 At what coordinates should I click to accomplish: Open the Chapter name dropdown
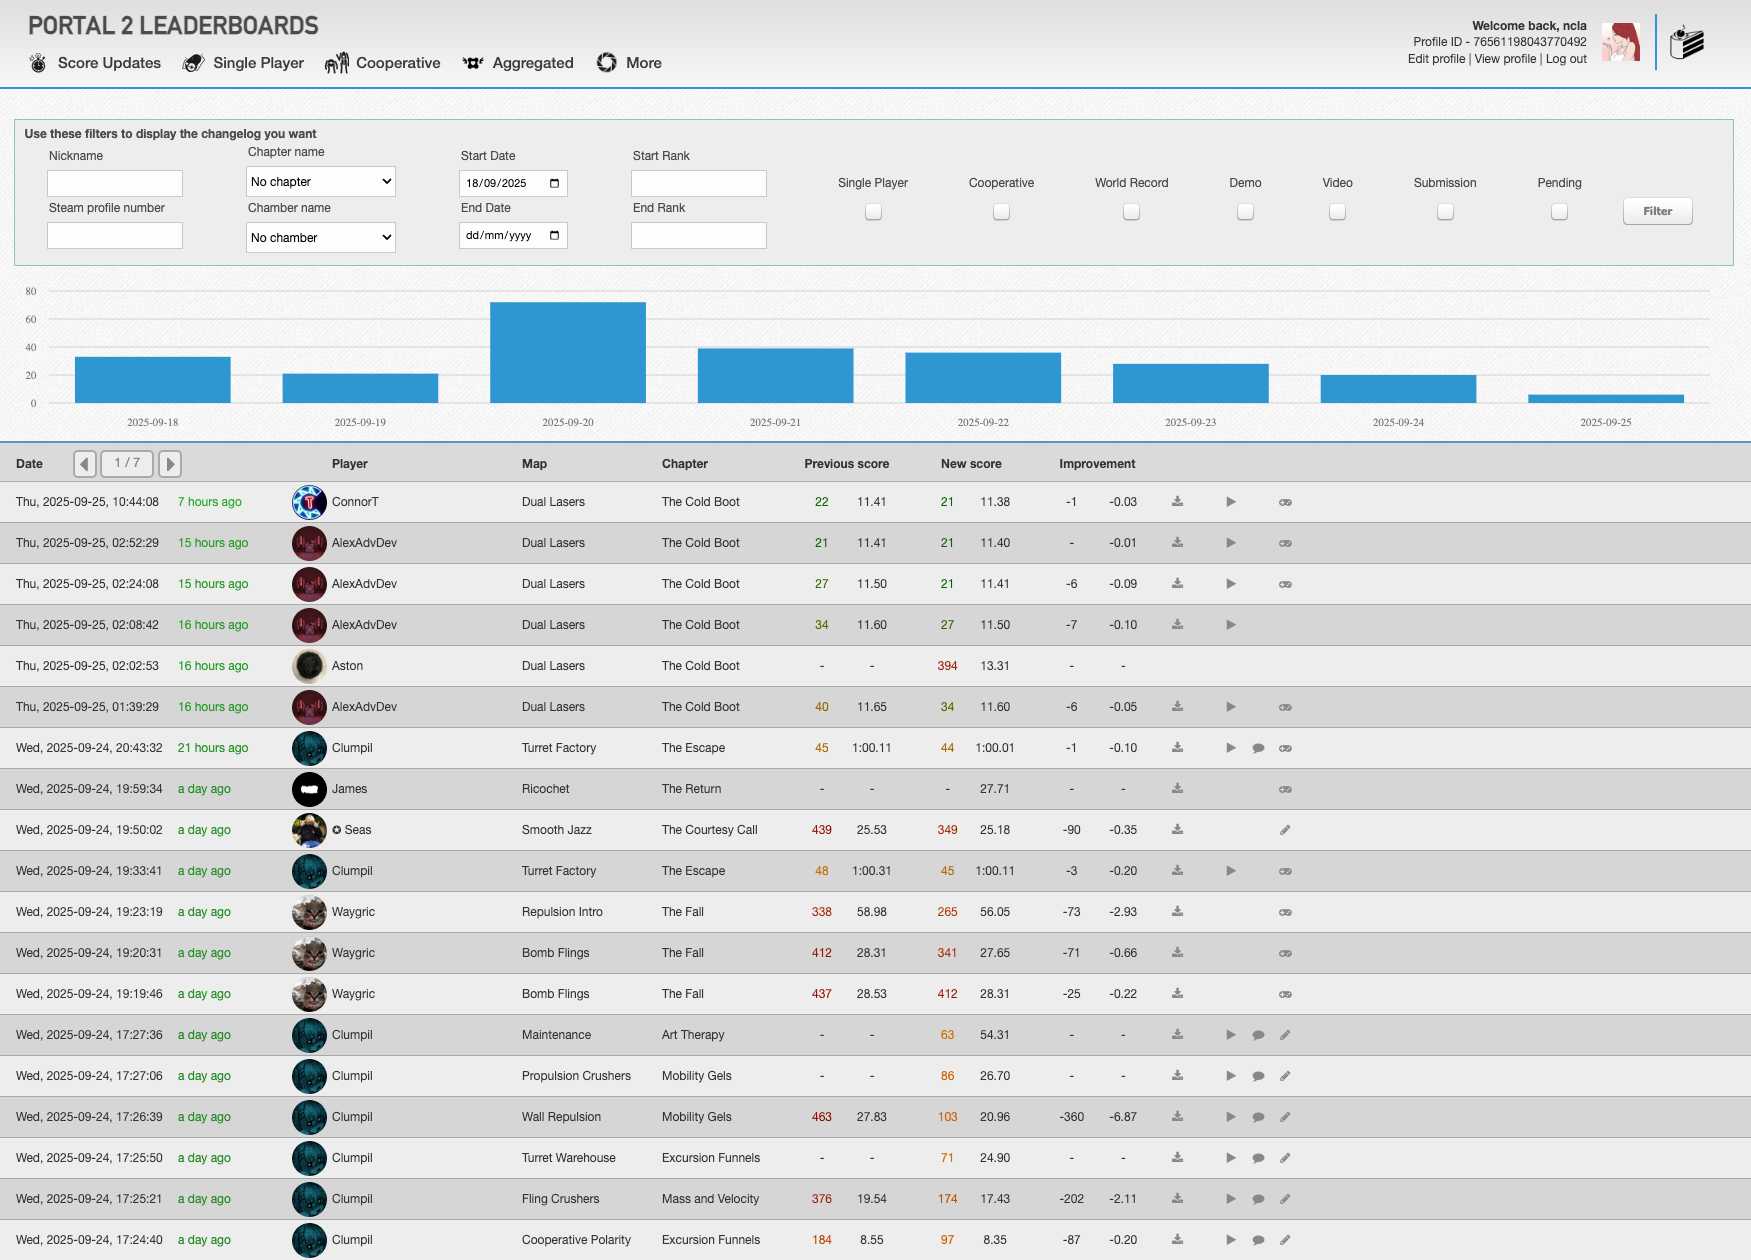(x=320, y=181)
